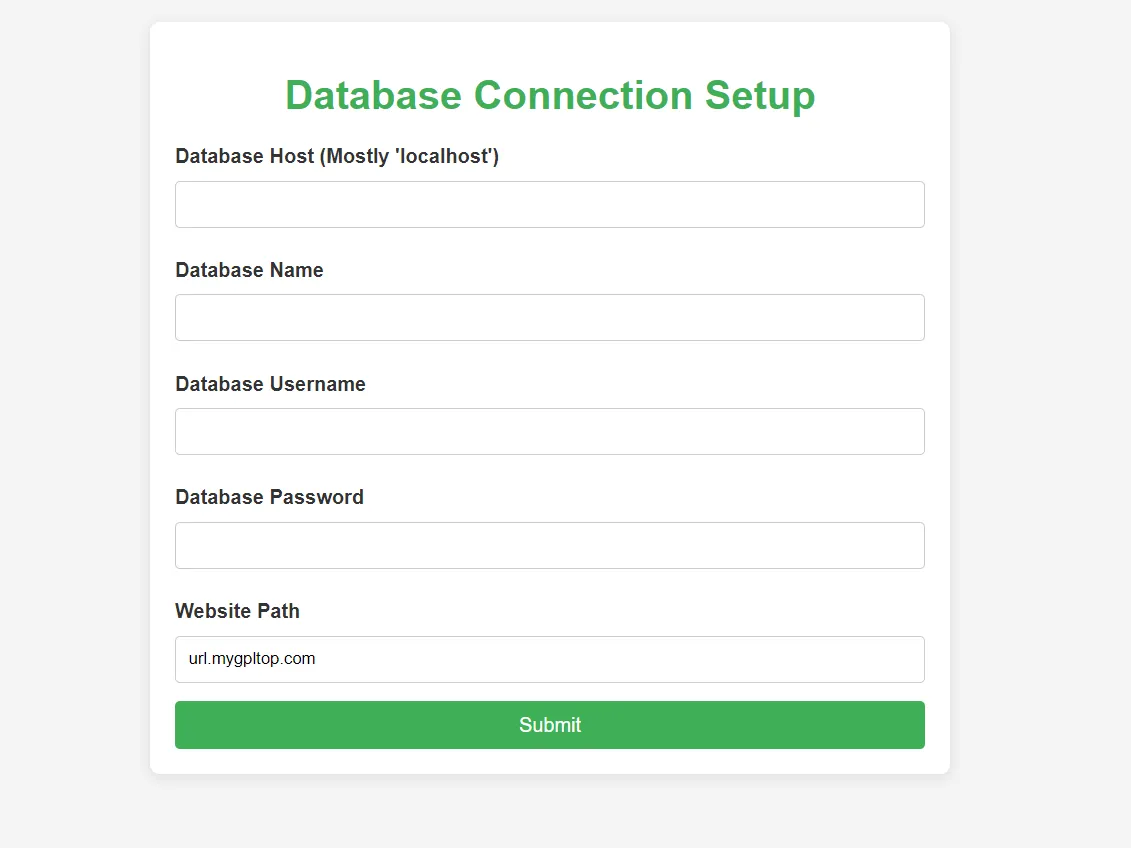Click the prefilled url.mygpltop.com text

click(x=252, y=659)
